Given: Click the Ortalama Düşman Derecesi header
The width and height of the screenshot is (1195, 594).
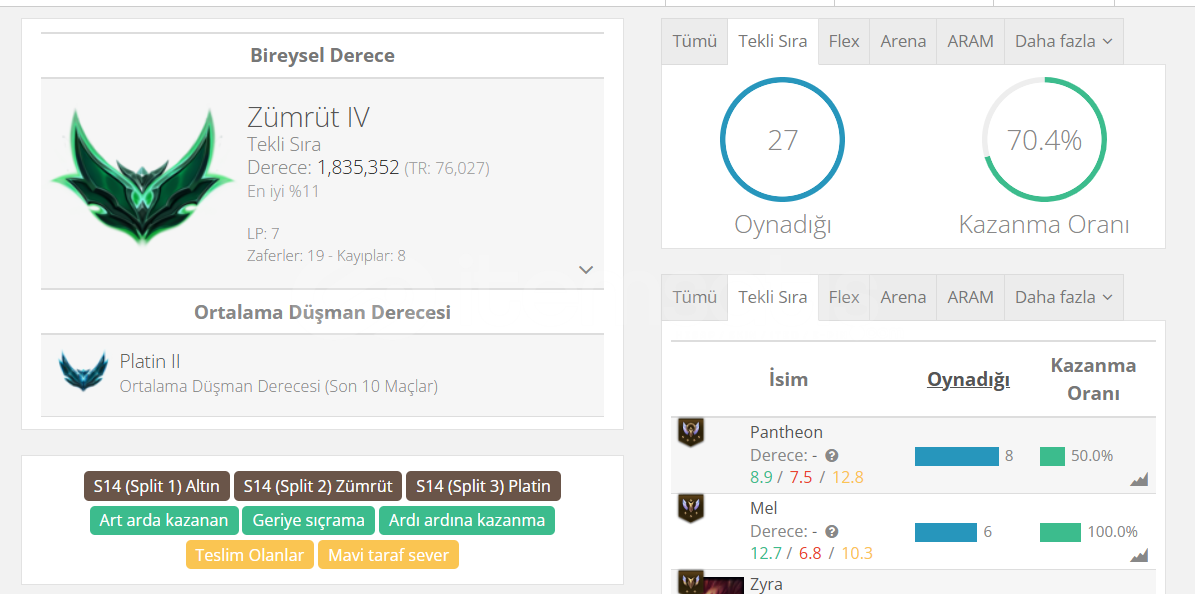Looking at the screenshot, I should (322, 312).
